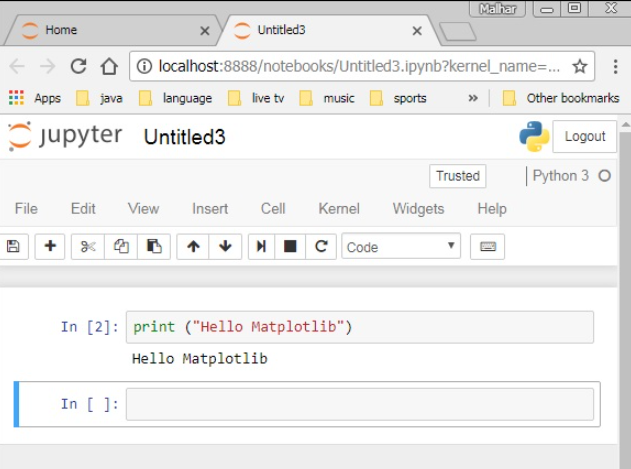The width and height of the screenshot is (631, 469).
Task: Open the sports bookmarks folder
Action: [398, 98]
